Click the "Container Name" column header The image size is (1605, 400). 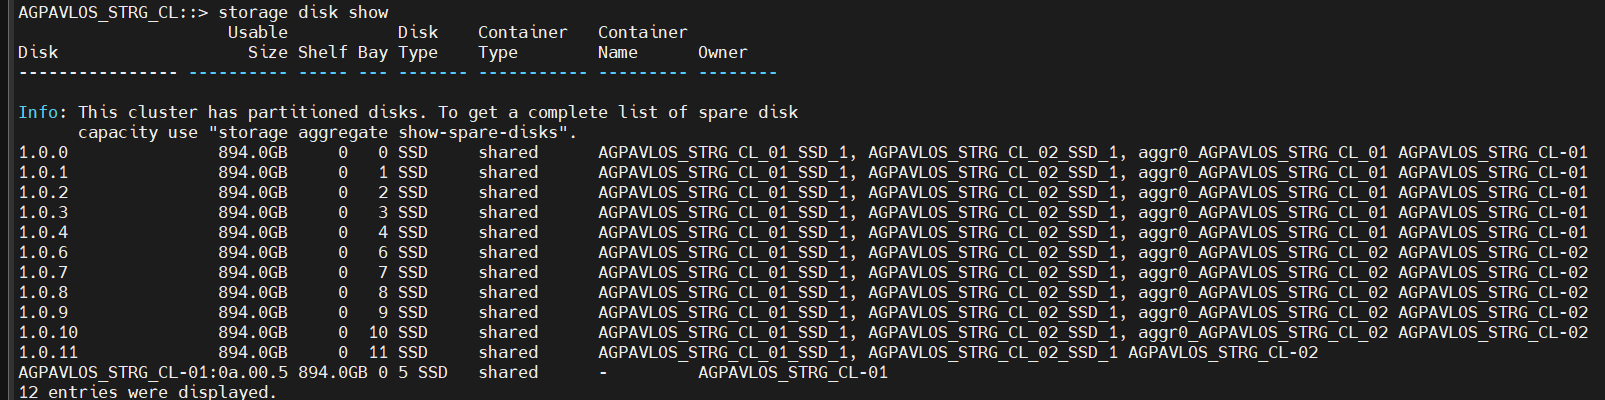click(642, 42)
